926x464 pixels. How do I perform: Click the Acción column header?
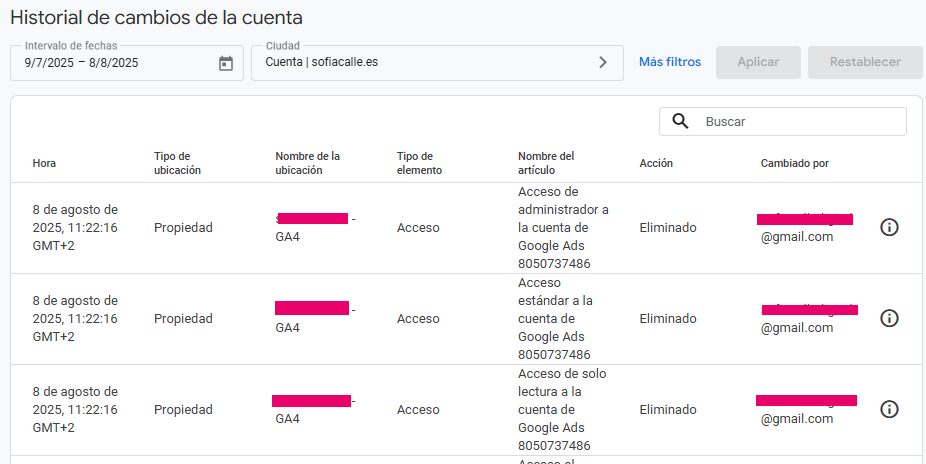click(656, 163)
